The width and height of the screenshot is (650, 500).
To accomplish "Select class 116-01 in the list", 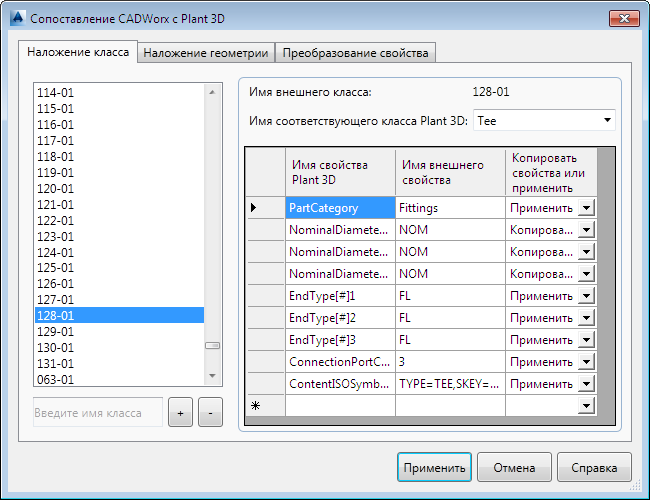I will coord(119,124).
